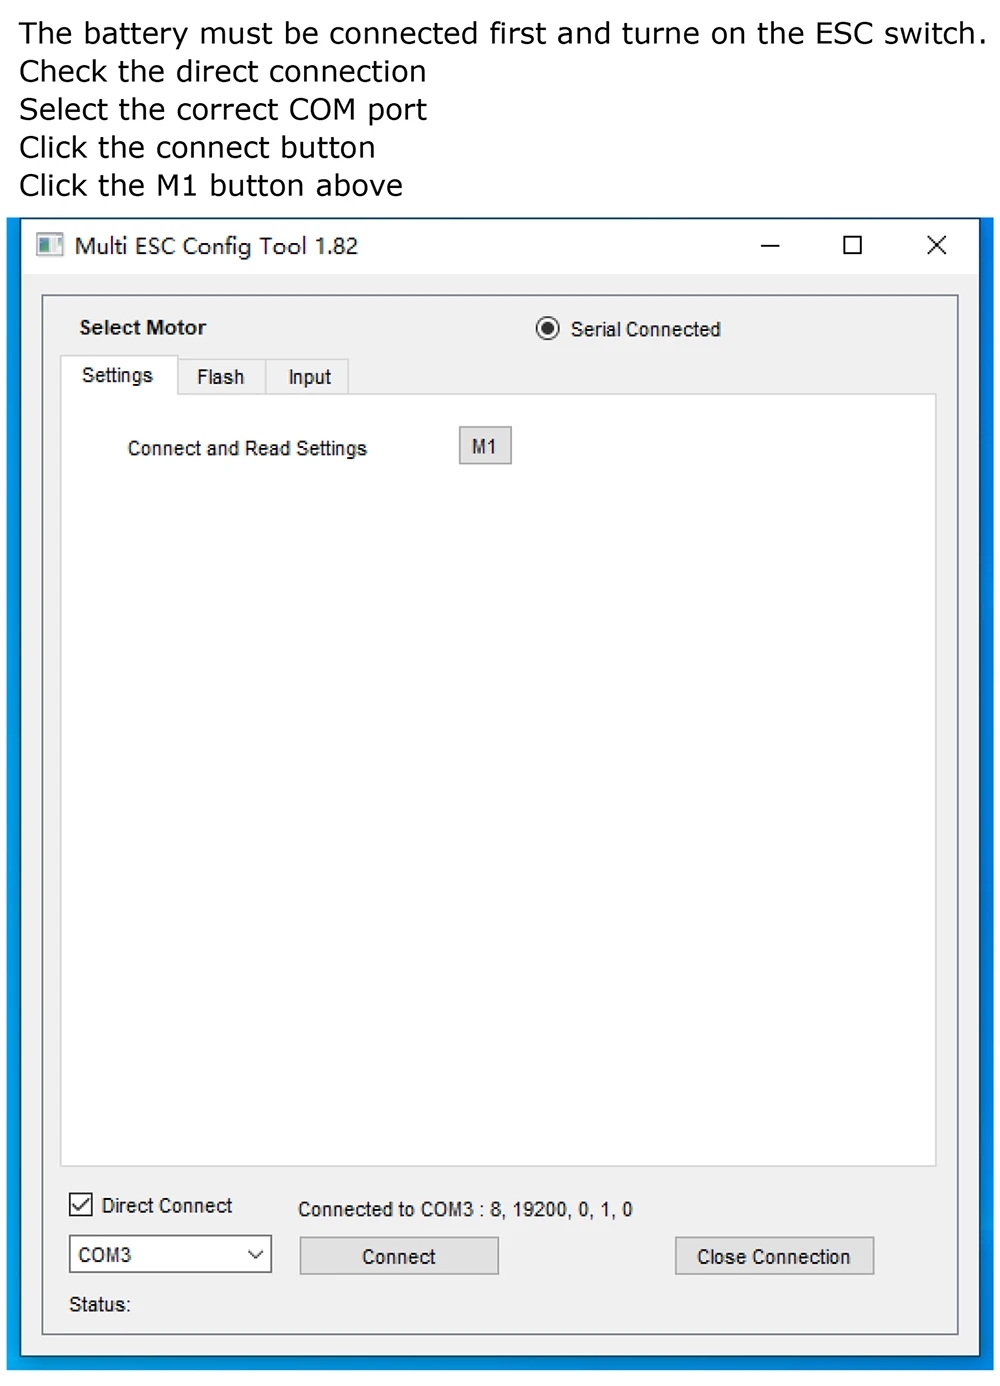1000x1386 pixels.
Task: Select the Serial Connected radio button
Action: [547, 329]
